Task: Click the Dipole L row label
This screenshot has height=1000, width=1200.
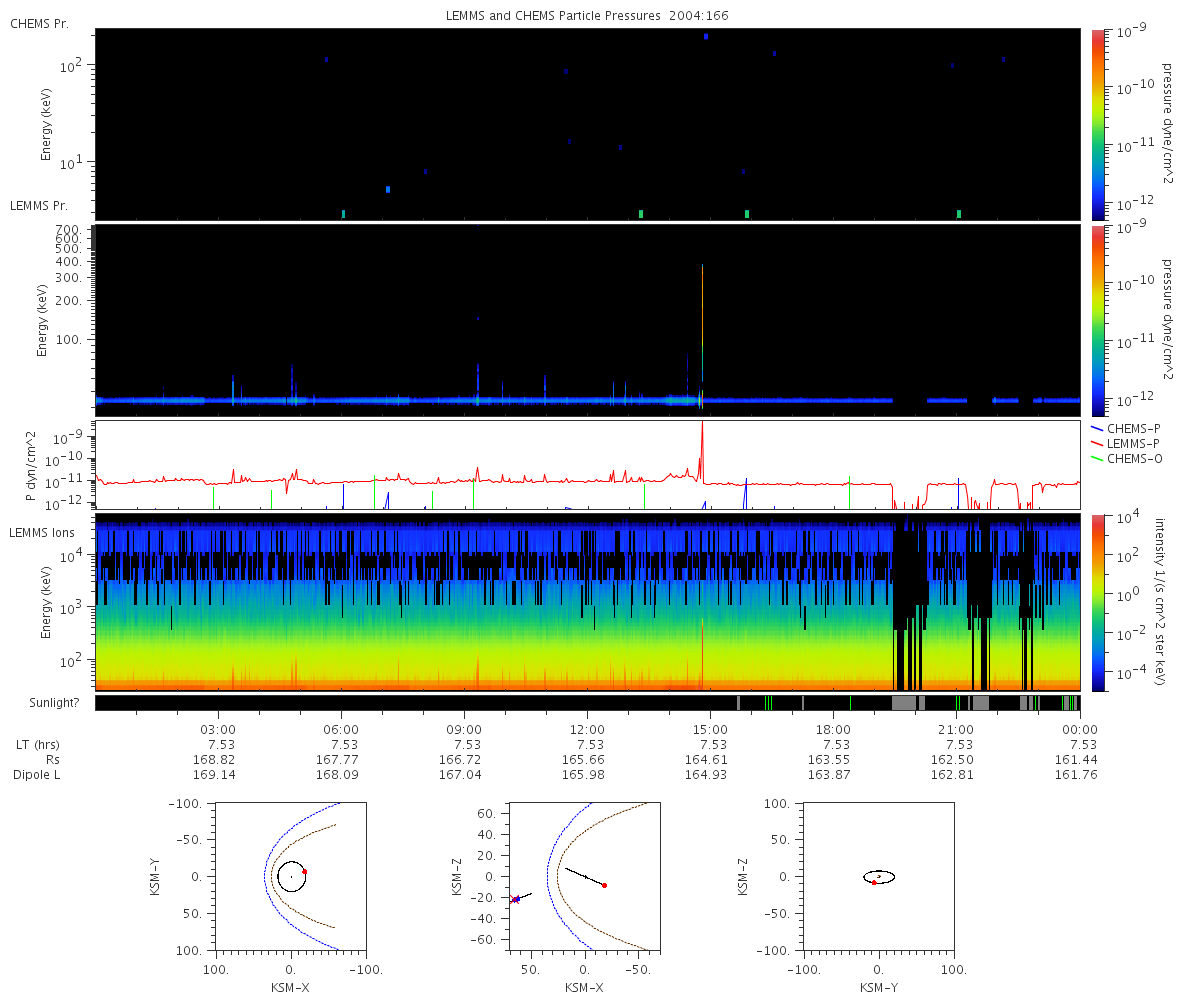Action: point(36,774)
